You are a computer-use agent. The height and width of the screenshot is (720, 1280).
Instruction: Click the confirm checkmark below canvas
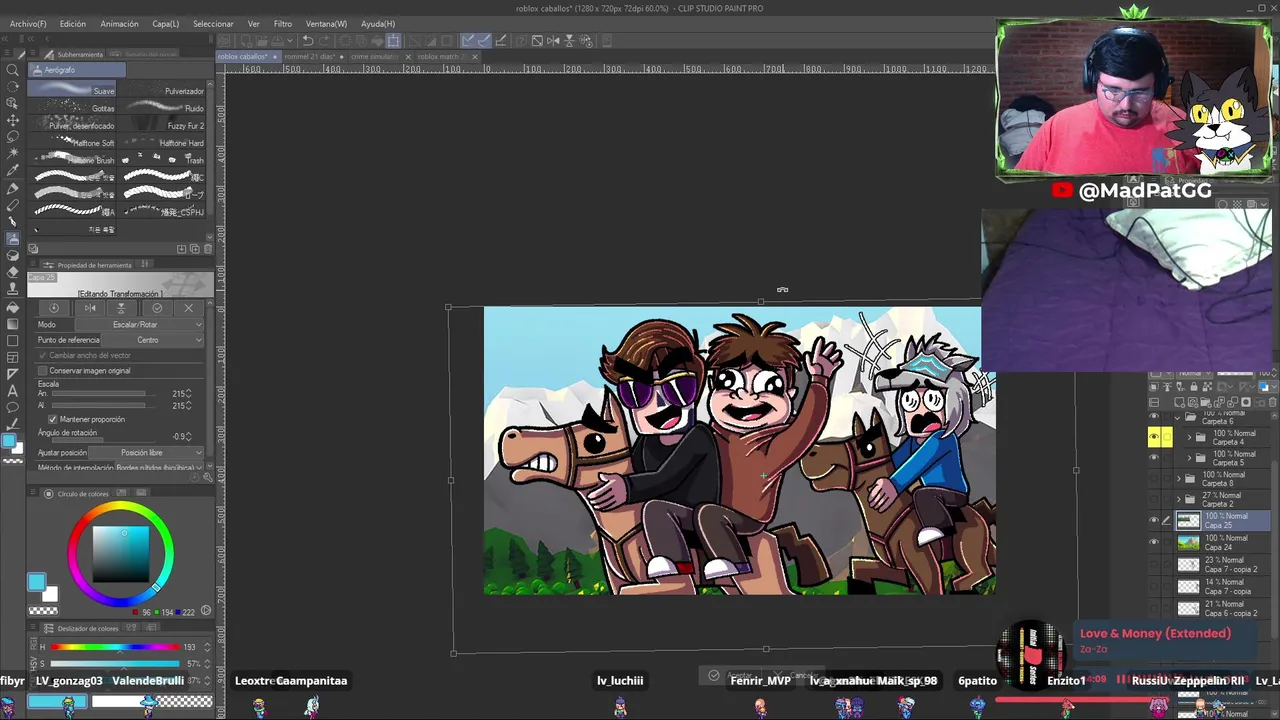point(713,675)
